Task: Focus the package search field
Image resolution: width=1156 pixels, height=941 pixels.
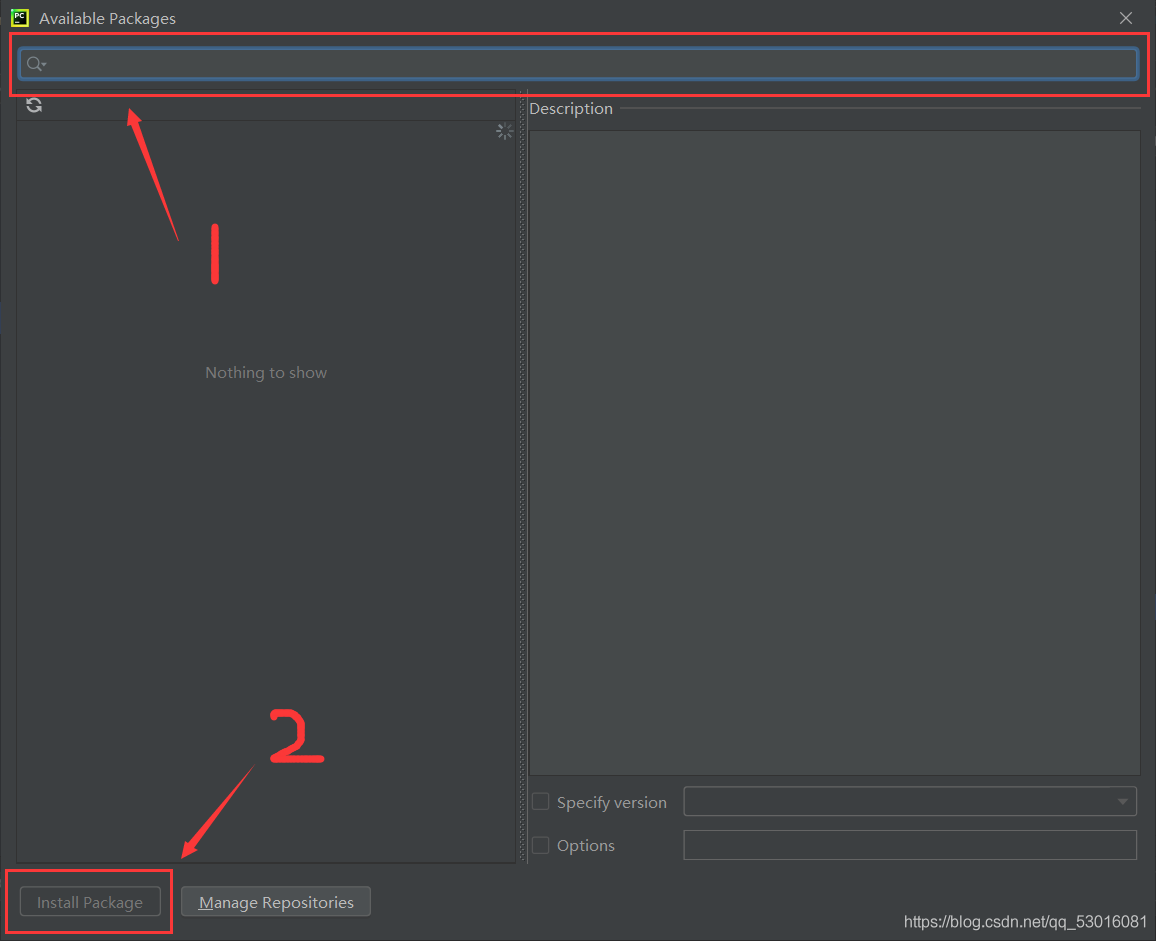Action: click(590, 64)
